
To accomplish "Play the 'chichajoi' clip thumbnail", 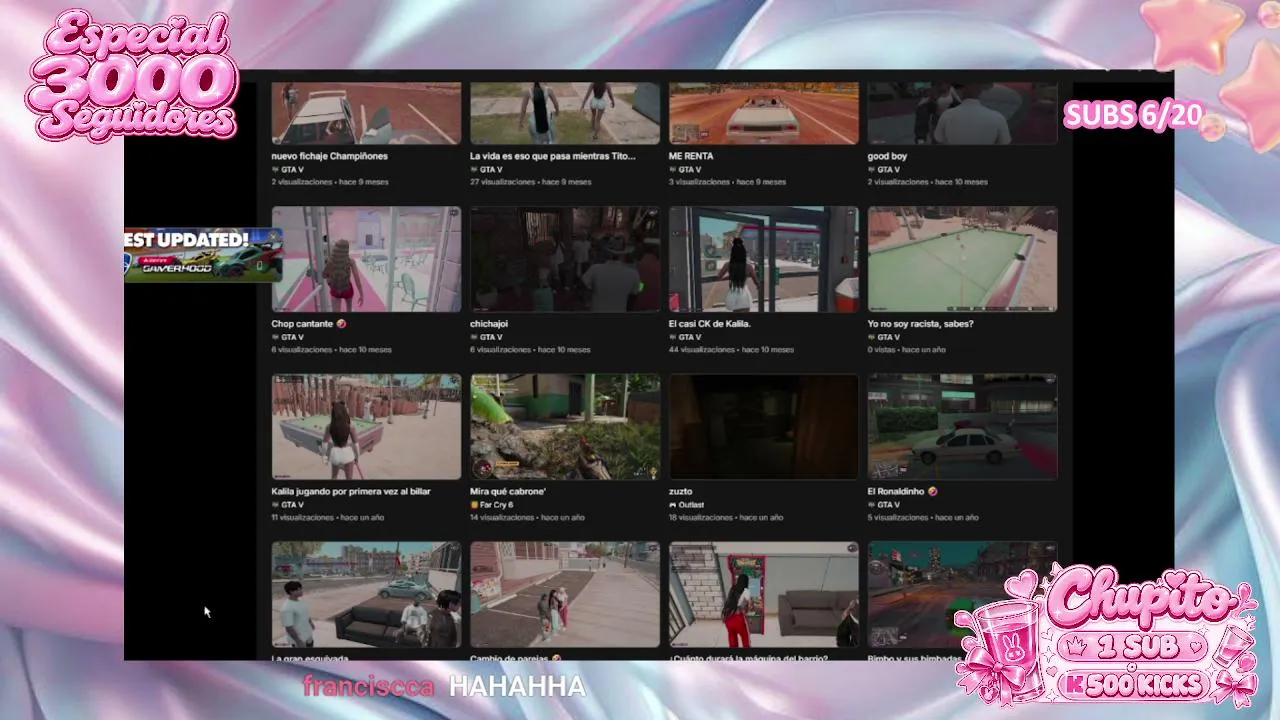I will pyautogui.click(x=565, y=259).
